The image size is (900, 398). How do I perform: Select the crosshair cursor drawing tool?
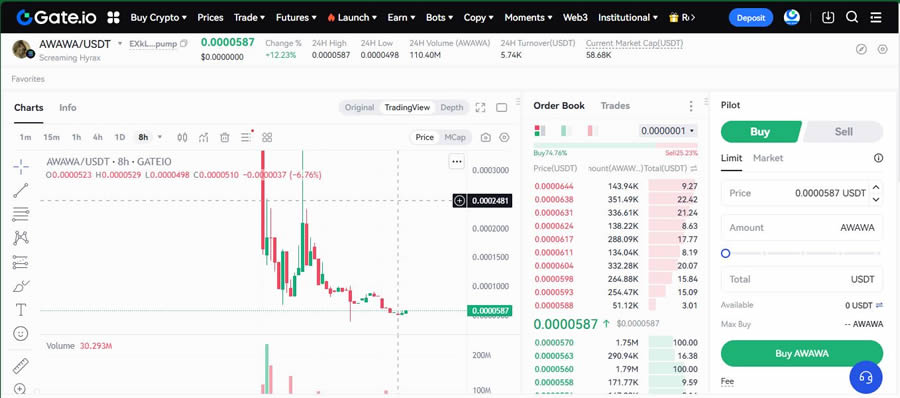point(21,167)
